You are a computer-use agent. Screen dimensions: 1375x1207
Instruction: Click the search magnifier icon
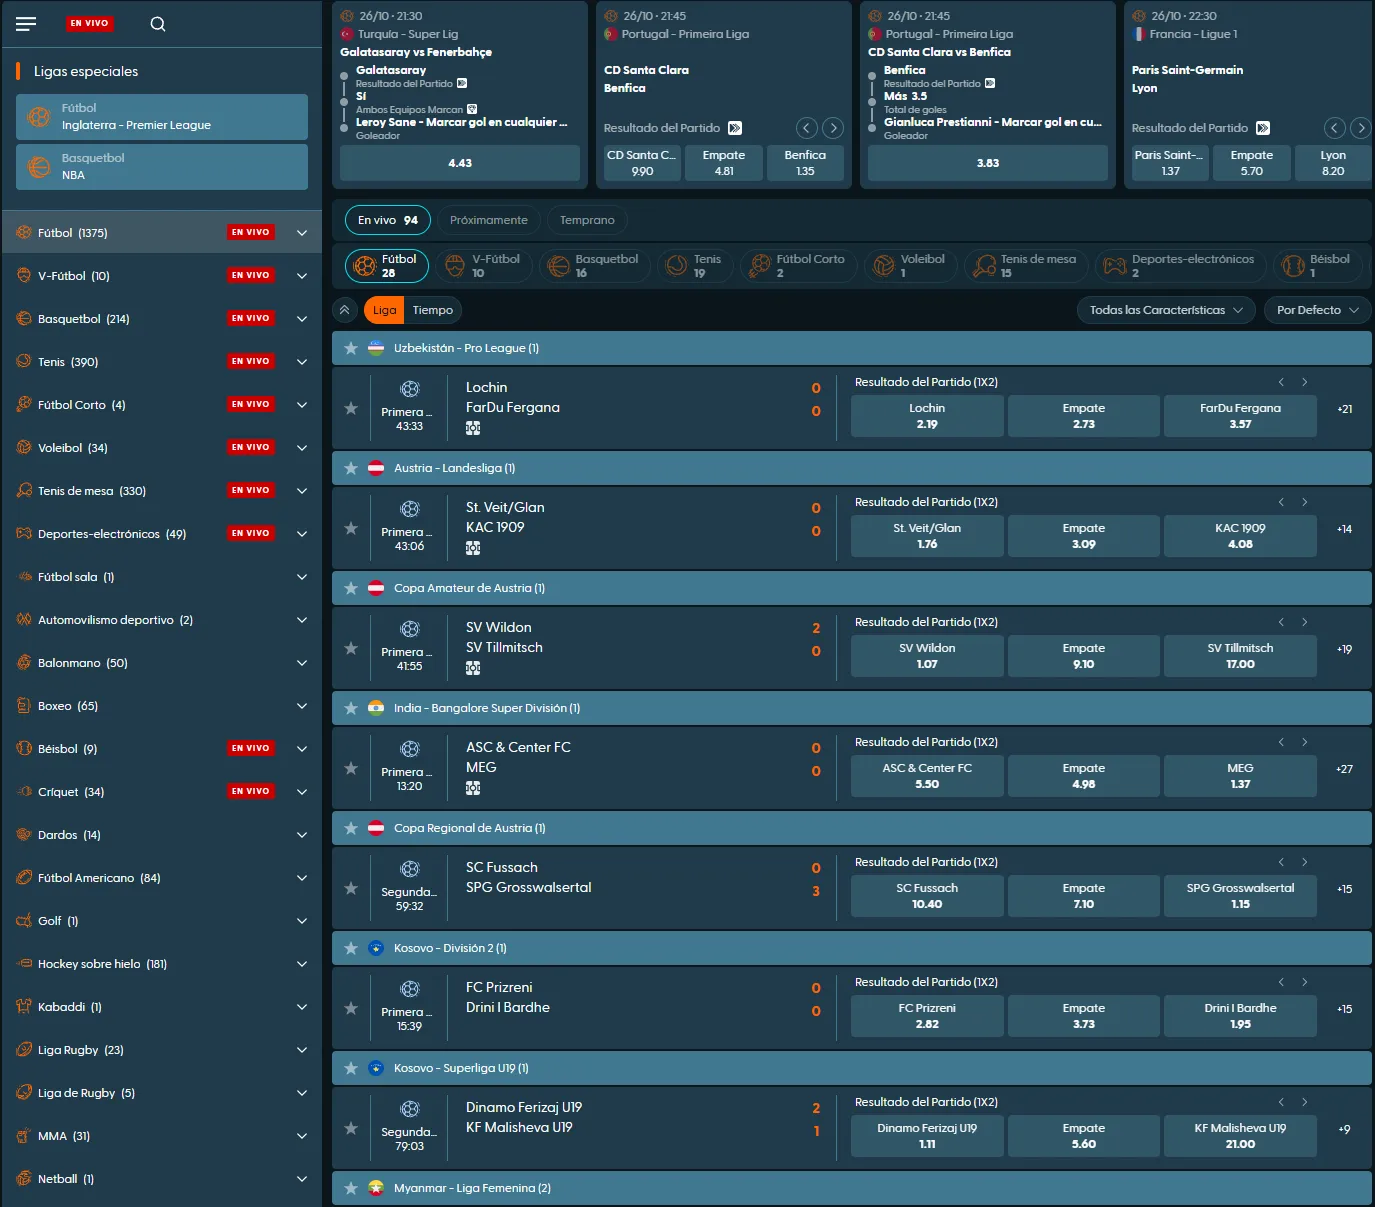coord(158,24)
